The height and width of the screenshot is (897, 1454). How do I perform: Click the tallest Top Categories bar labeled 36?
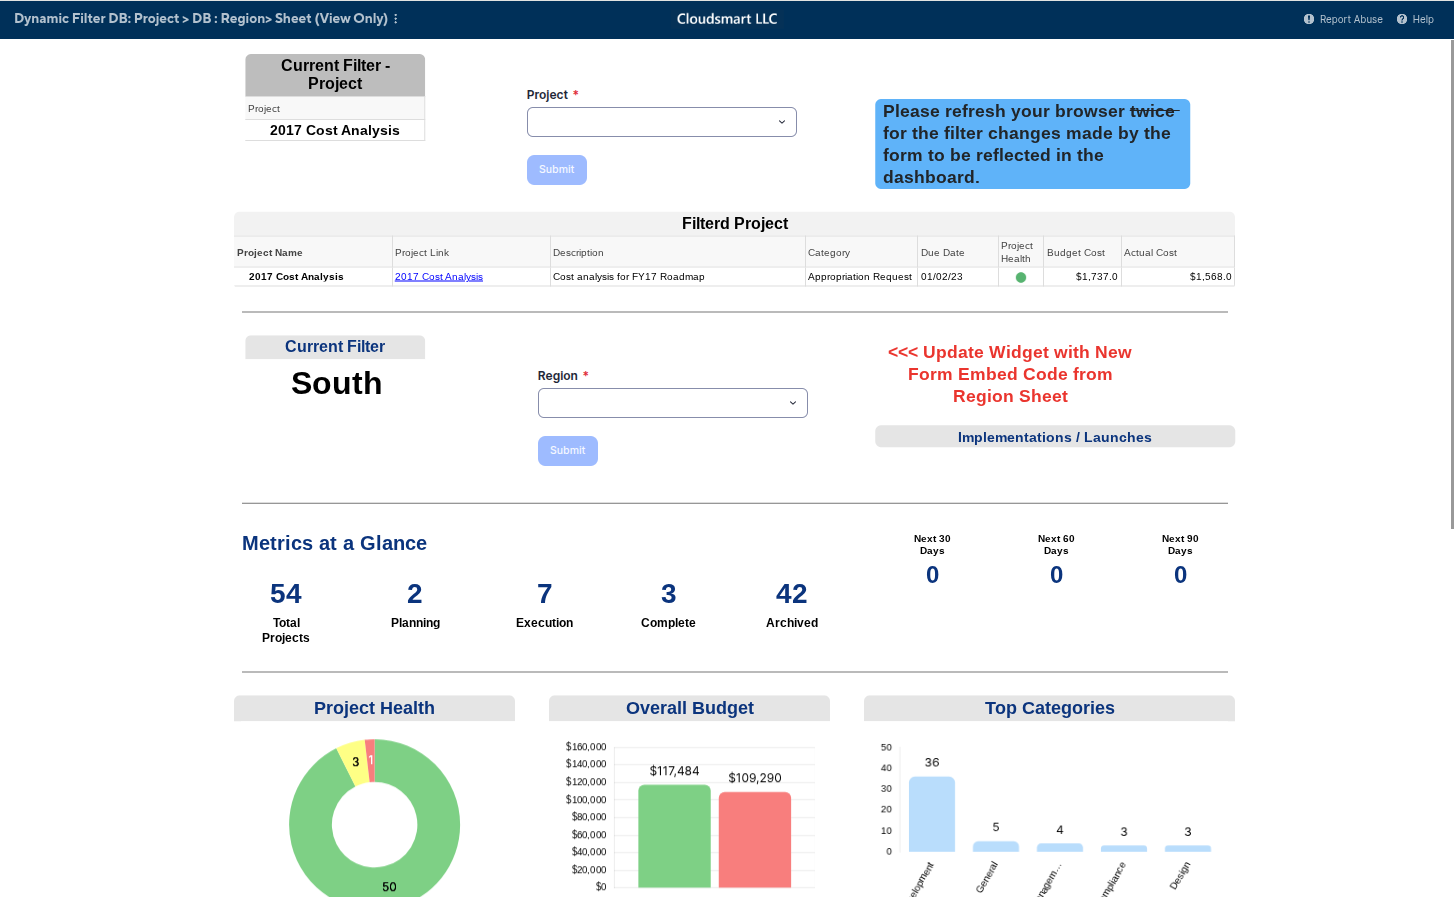tap(932, 814)
